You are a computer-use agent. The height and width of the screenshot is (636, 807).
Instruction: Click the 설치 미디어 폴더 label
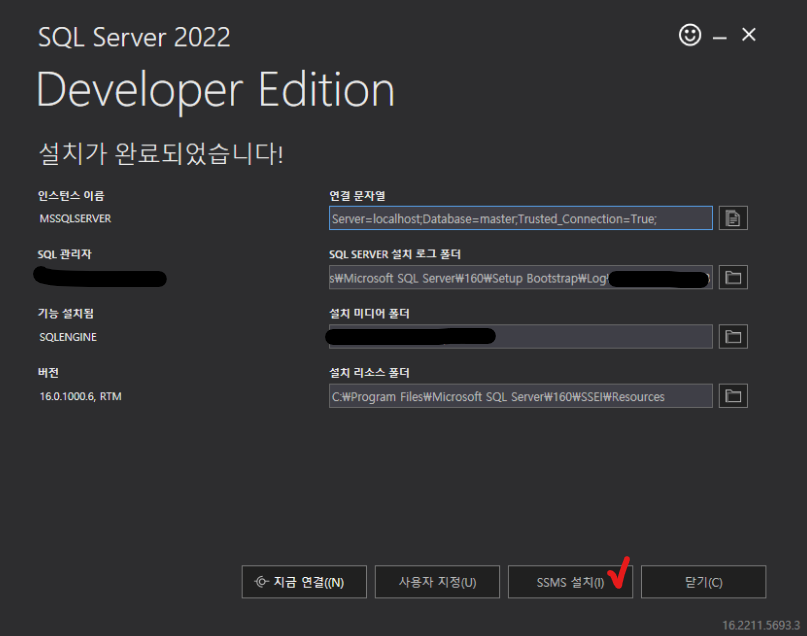(369, 313)
